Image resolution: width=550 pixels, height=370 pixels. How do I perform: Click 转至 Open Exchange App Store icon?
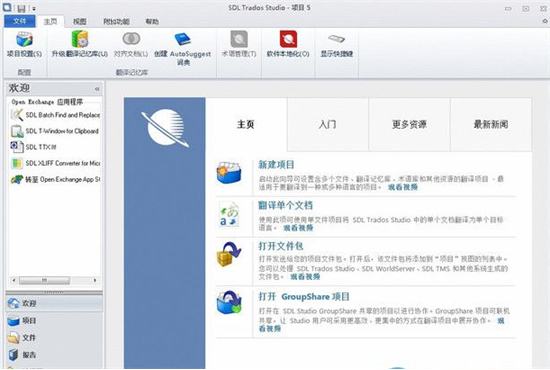point(17,179)
